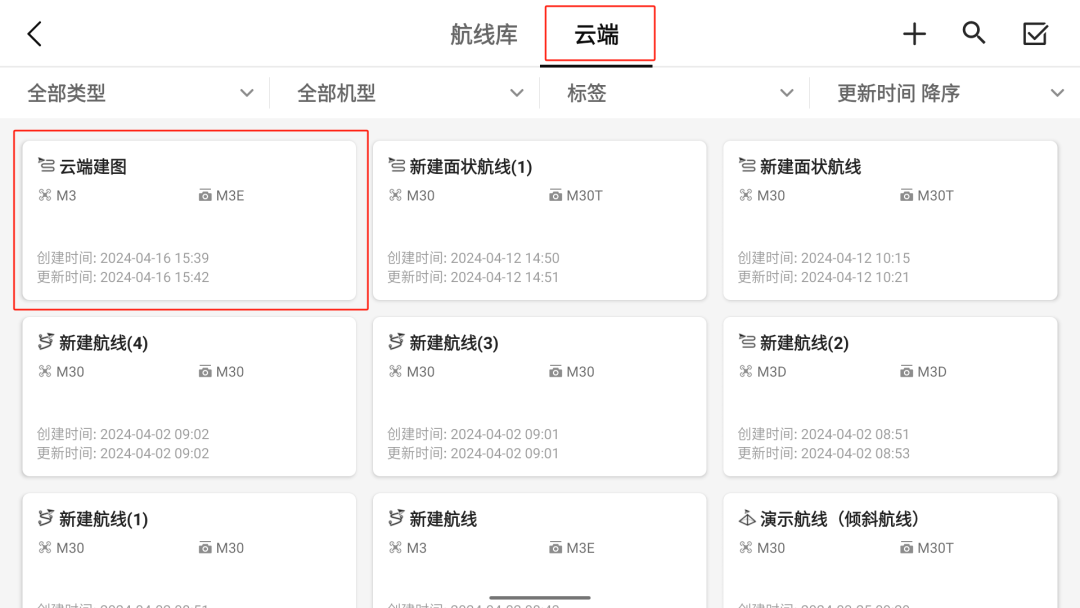Viewport: 1080px width, 608px height.
Task: Click the drone icon beside M3D in 新建航线(2)
Action: click(745, 372)
